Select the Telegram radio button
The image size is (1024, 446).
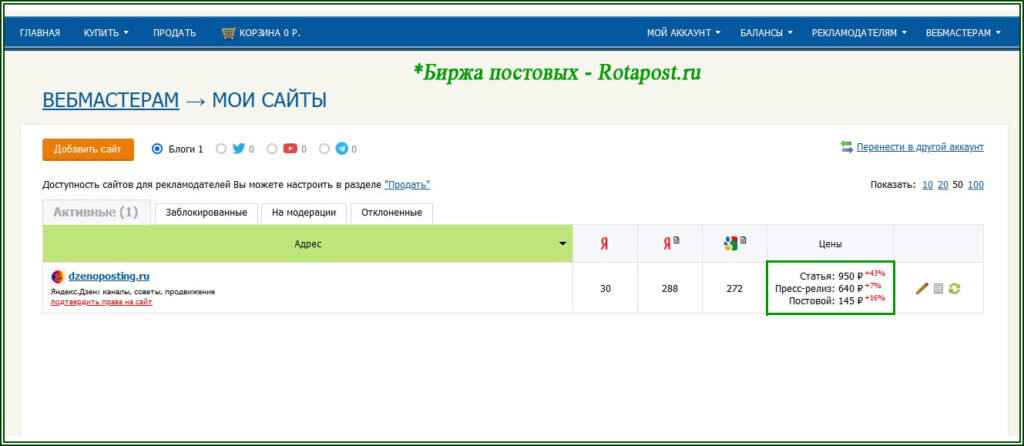pyautogui.click(x=325, y=149)
